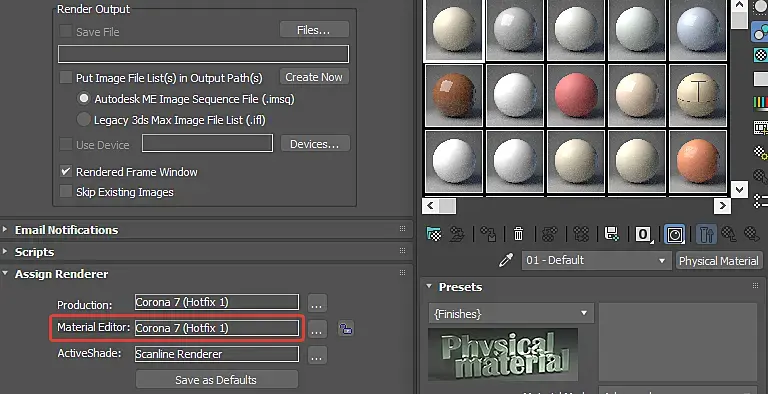768x394 pixels.
Task: Open the Material ID Channel flyout
Action: 644,234
